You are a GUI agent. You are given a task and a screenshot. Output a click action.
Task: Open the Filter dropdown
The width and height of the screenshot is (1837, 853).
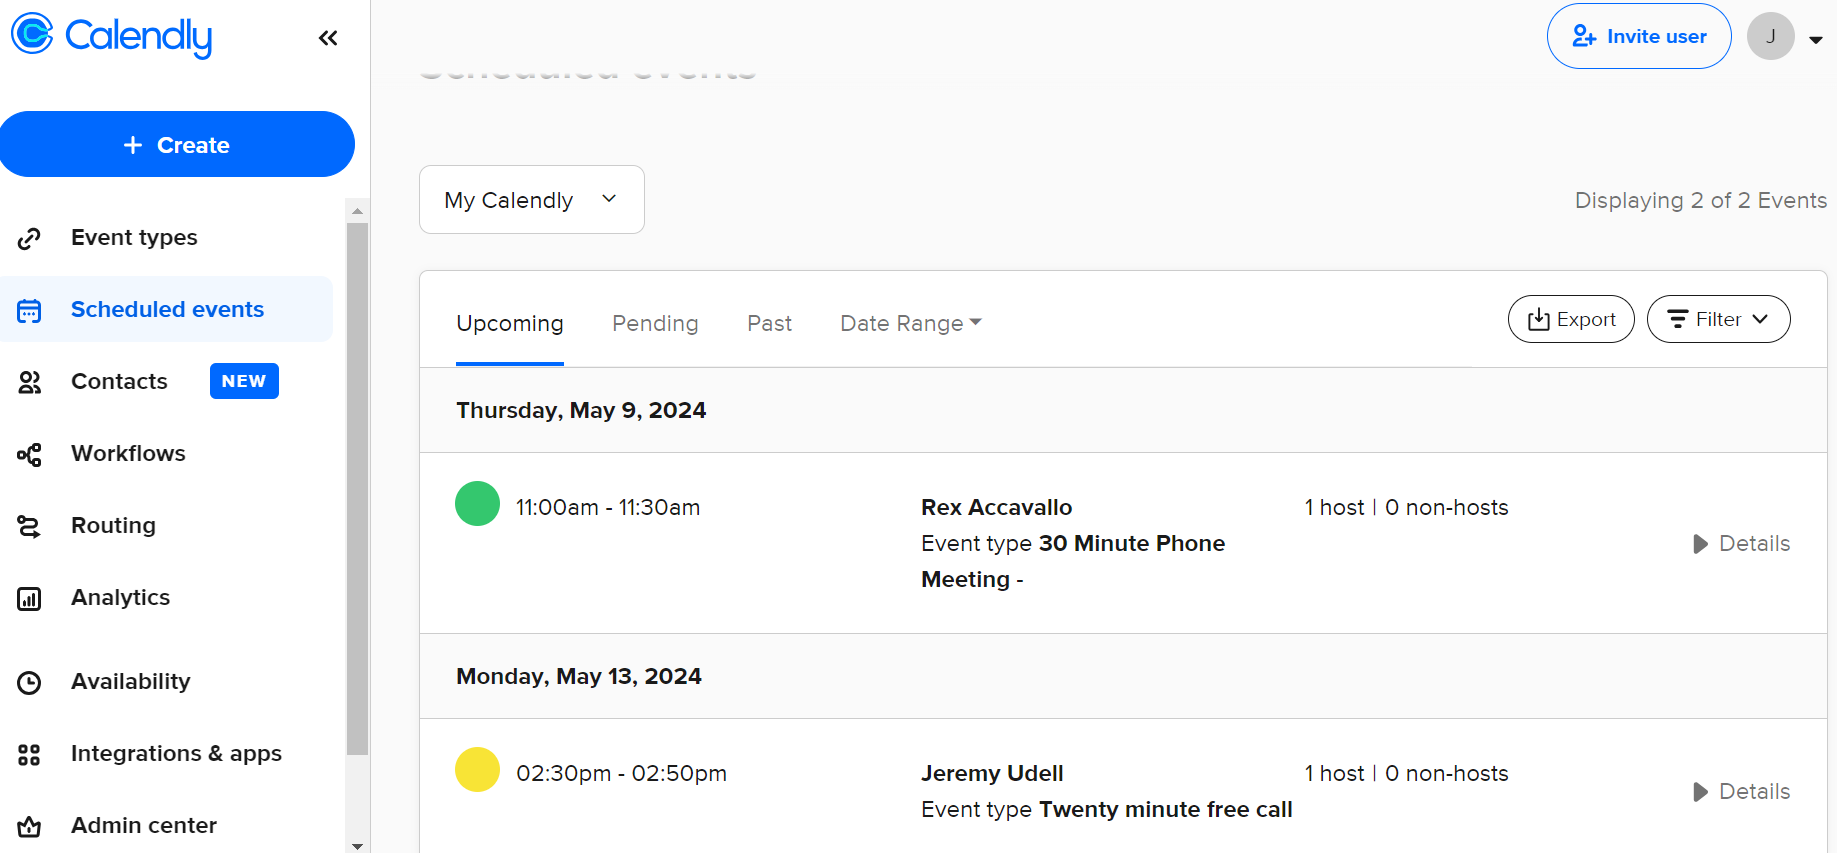coord(1718,319)
